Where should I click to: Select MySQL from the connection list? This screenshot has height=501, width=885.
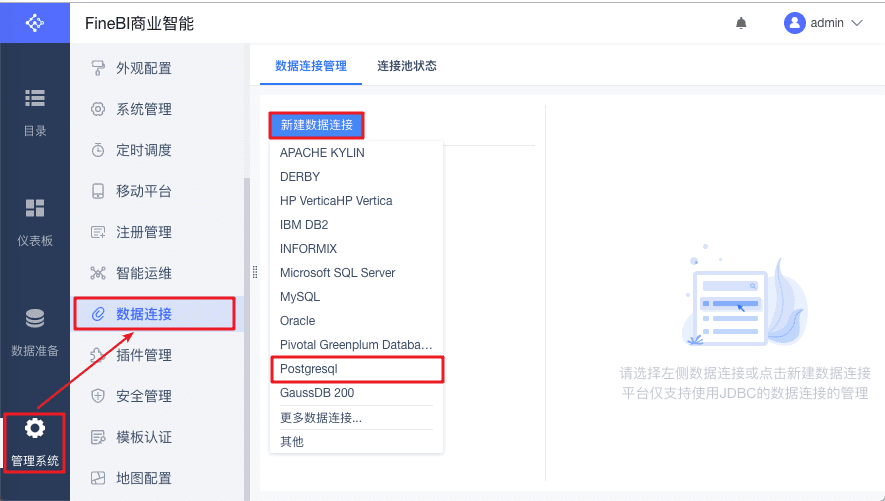click(300, 297)
